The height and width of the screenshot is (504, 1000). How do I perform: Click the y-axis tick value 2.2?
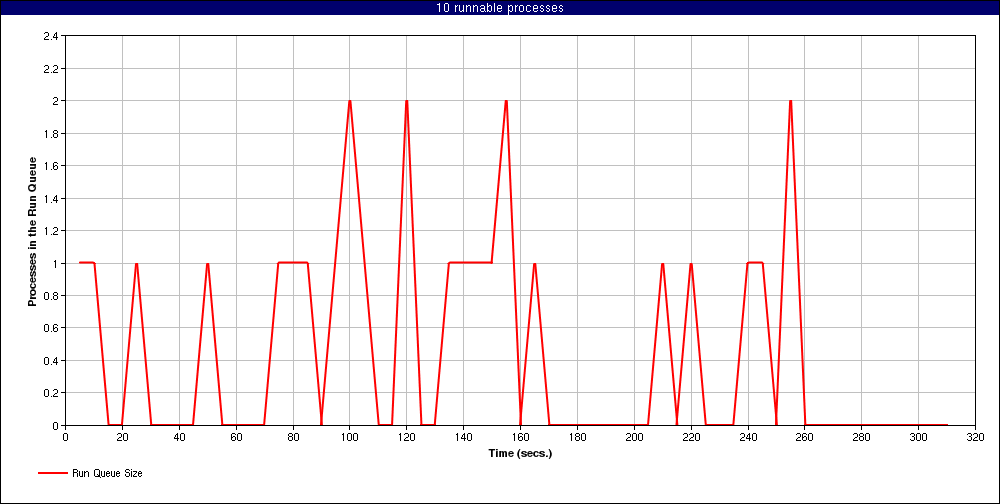(52, 69)
